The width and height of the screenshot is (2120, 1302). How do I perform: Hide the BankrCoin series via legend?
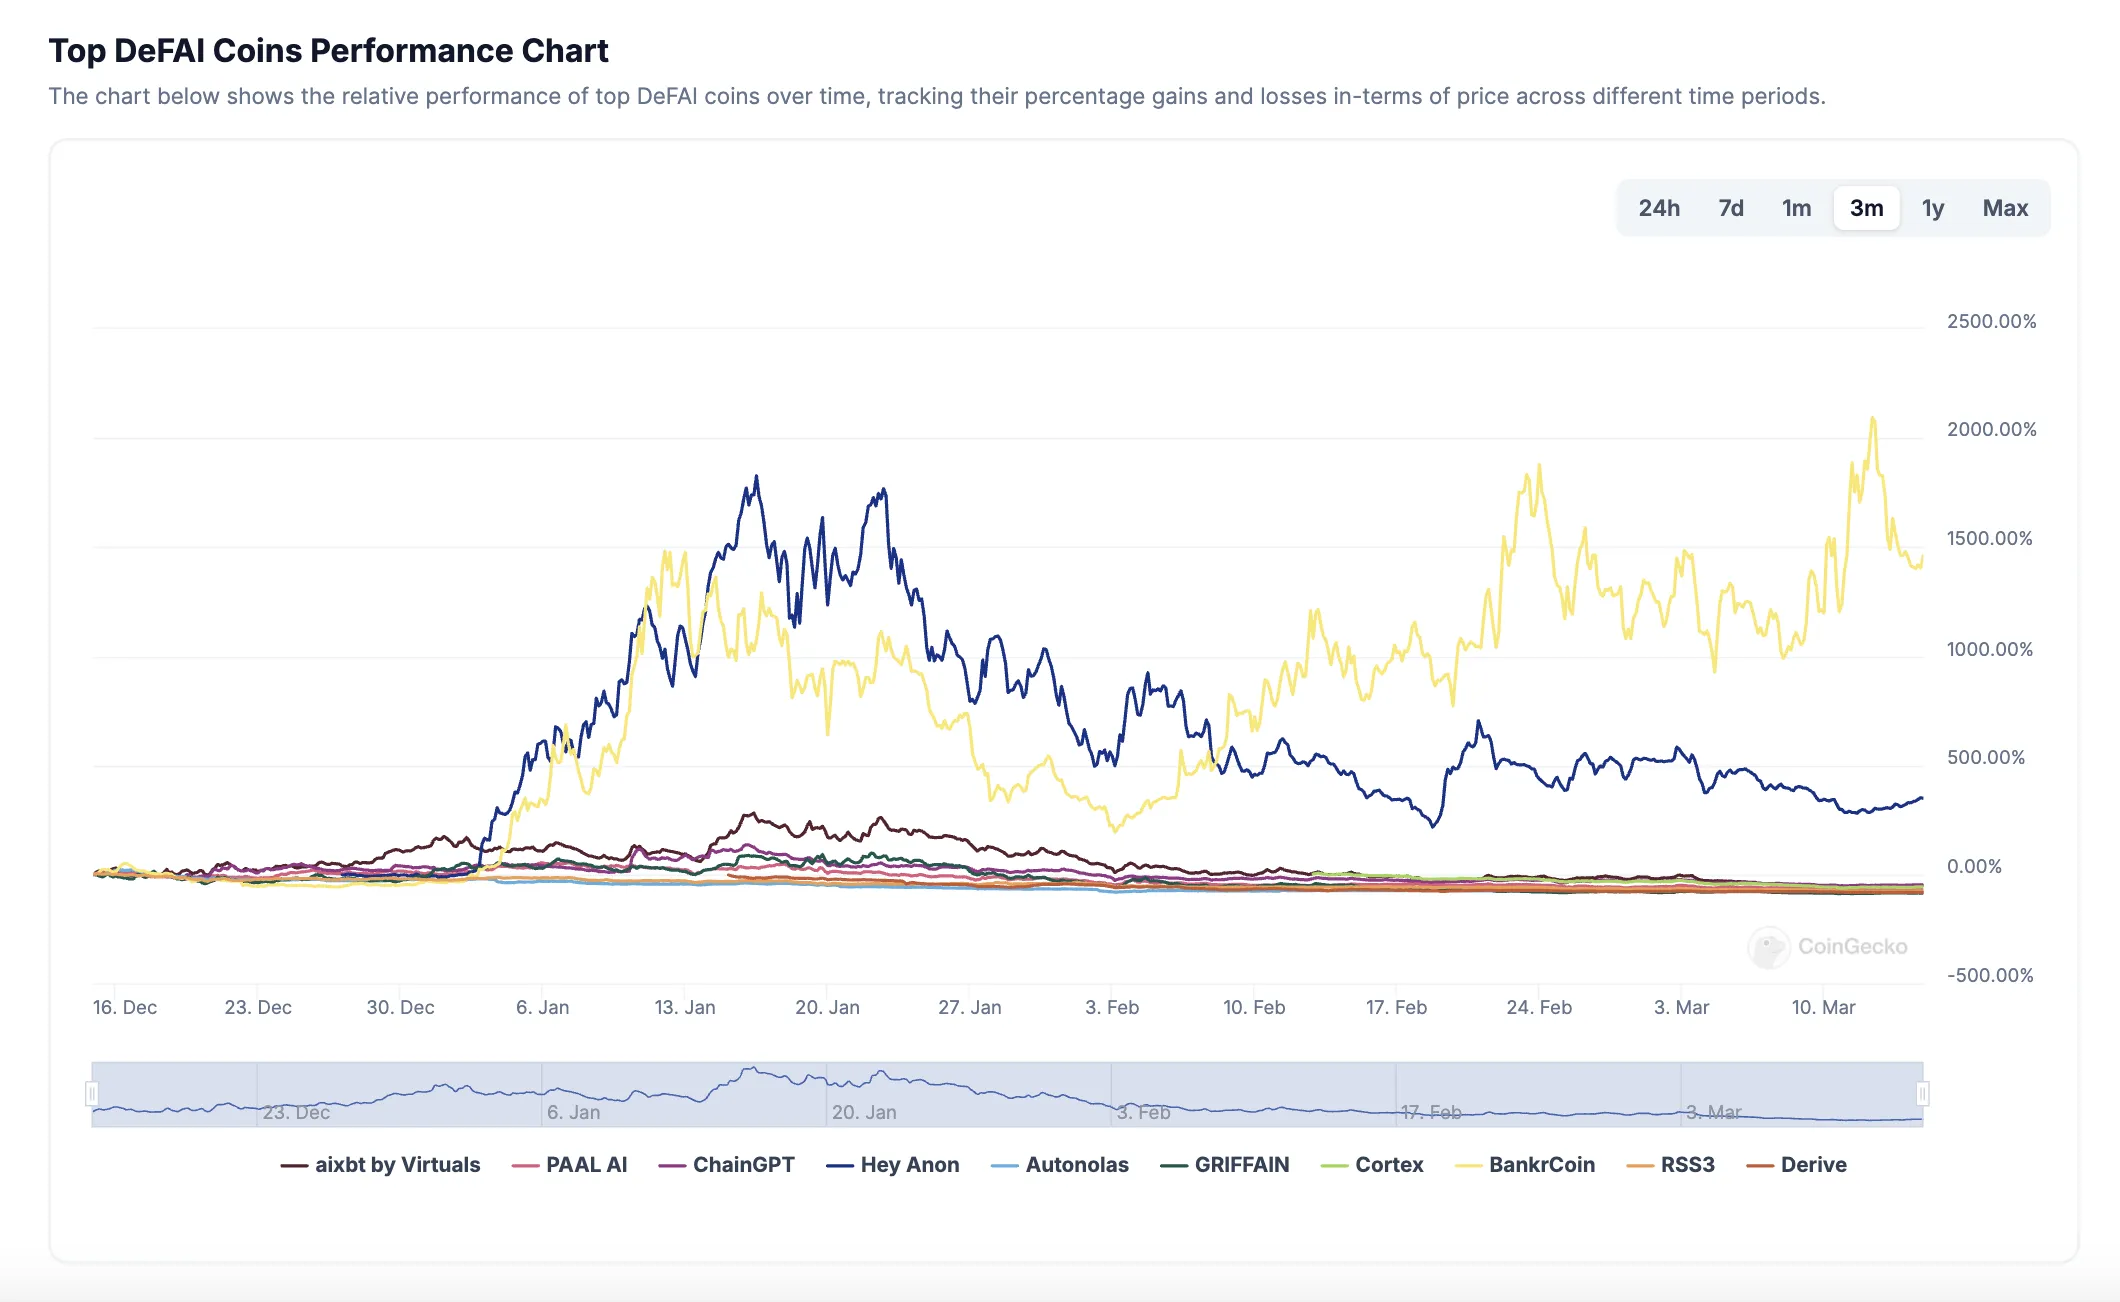click(x=1525, y=1164)
